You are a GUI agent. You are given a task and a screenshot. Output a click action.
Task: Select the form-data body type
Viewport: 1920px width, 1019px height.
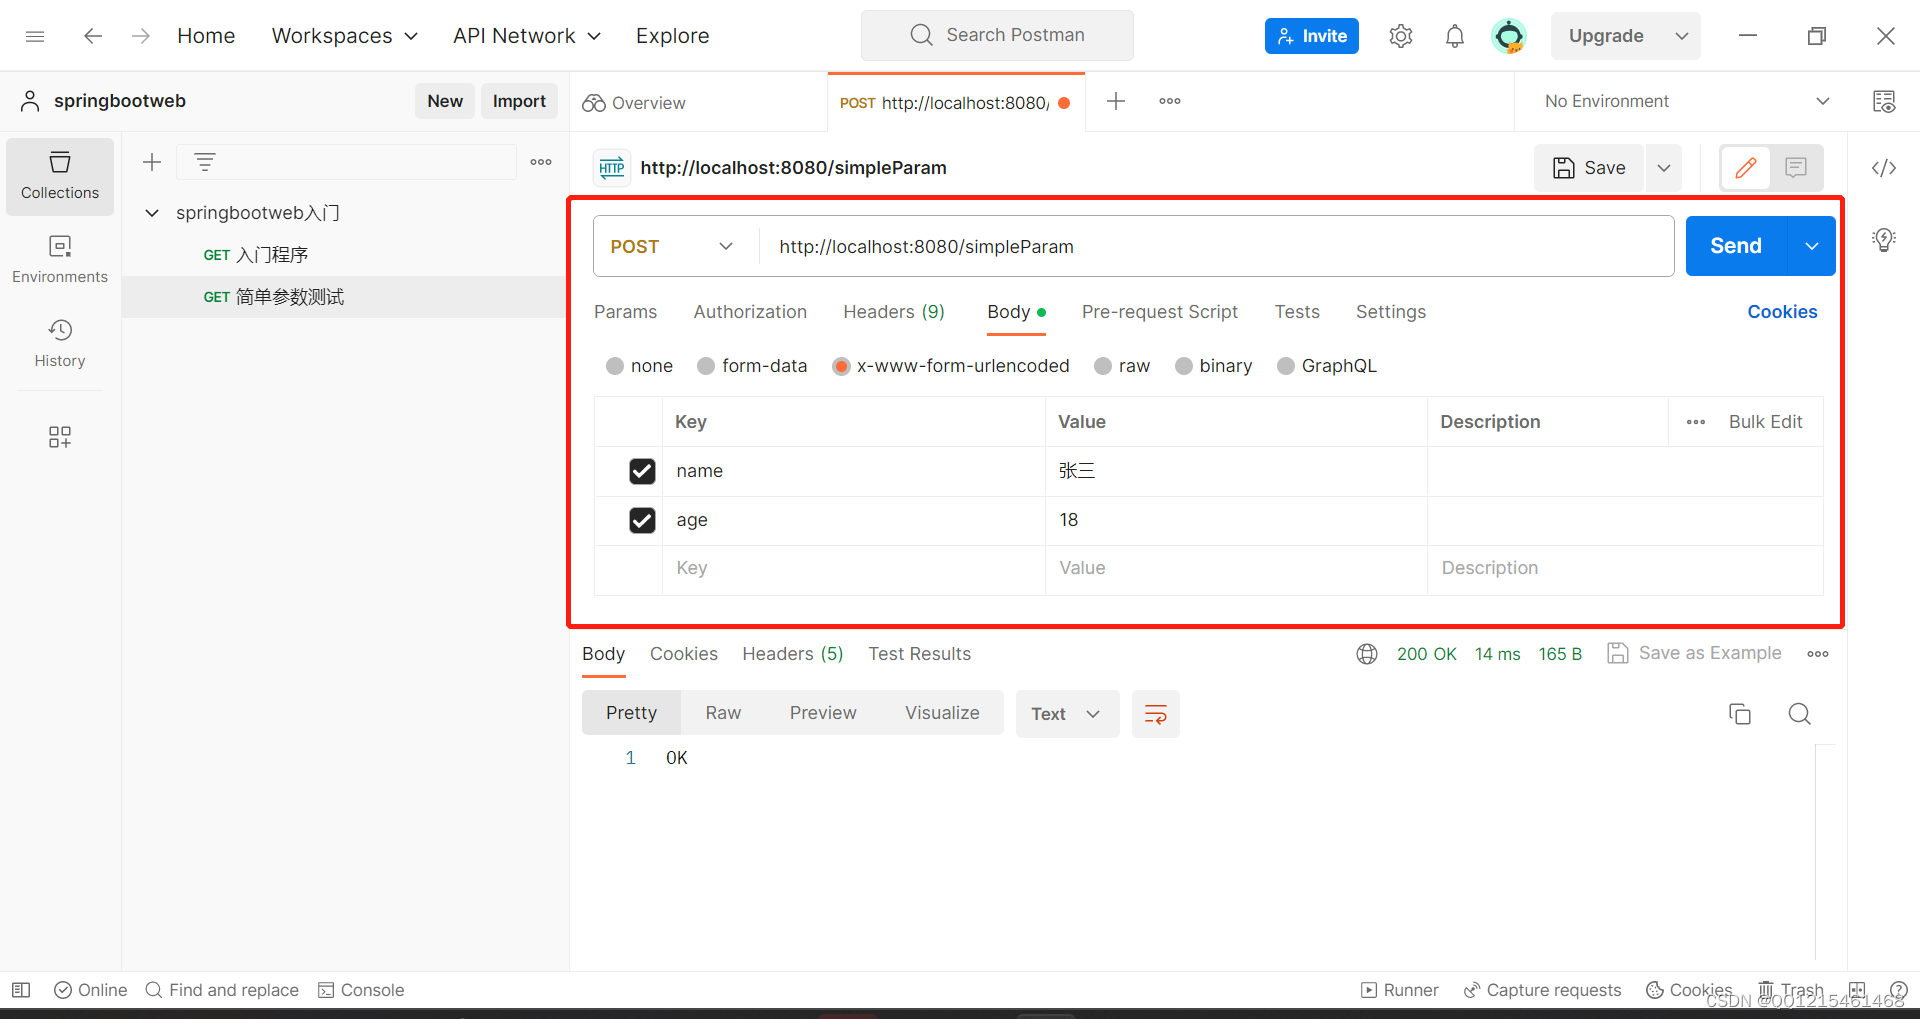pos(706,366)
